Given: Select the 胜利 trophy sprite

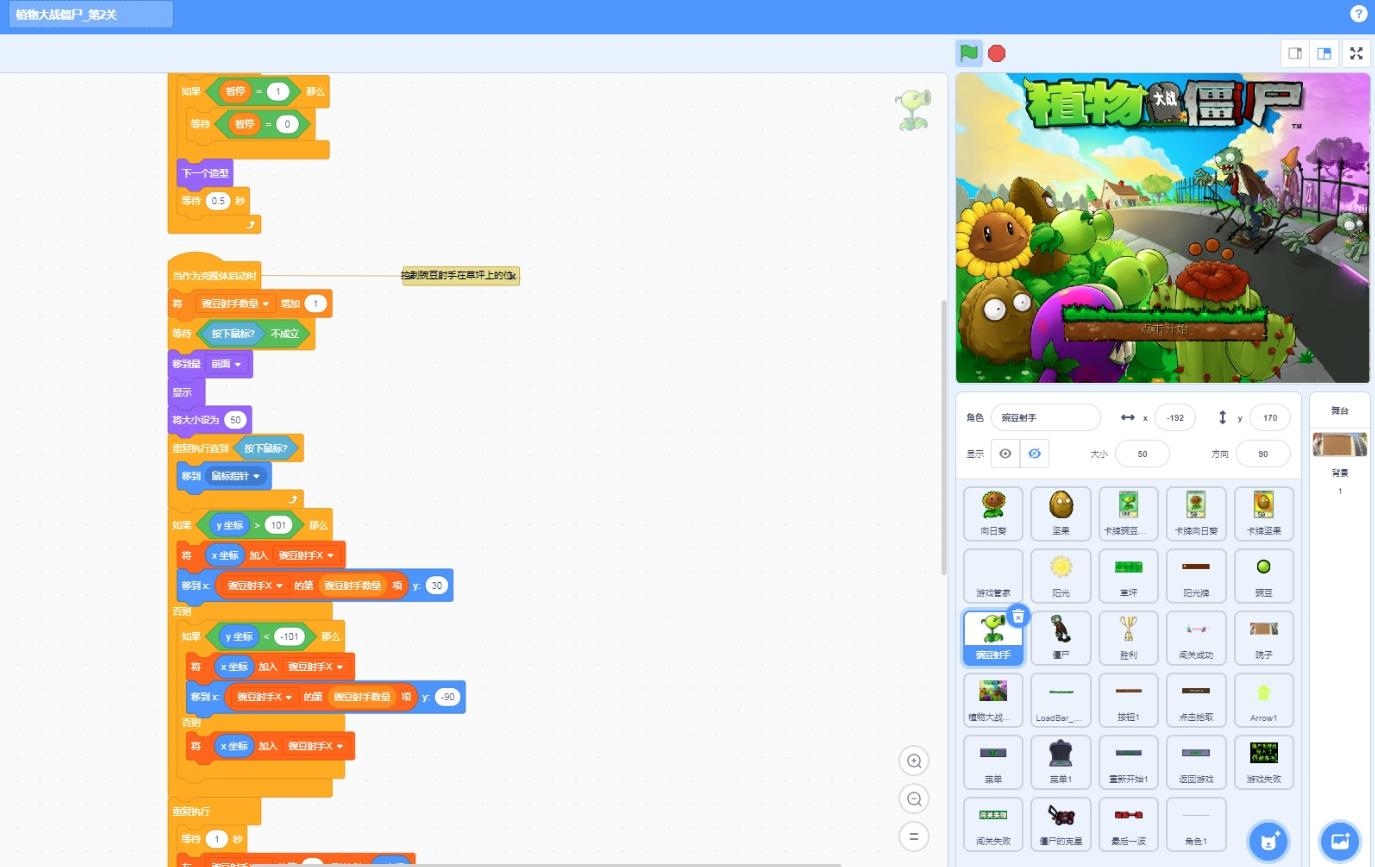Looking at the screenshot, I should (1128, 638).
